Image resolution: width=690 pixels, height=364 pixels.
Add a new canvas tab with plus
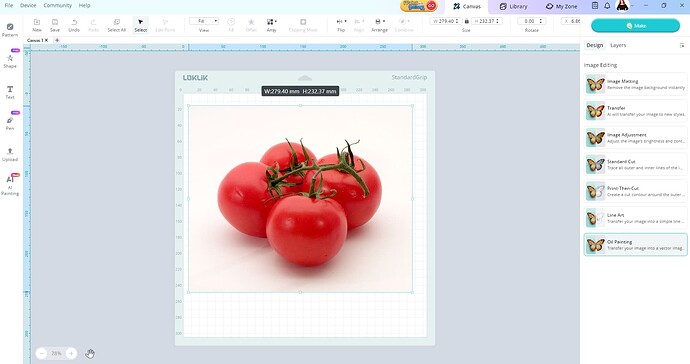(57, 40)
